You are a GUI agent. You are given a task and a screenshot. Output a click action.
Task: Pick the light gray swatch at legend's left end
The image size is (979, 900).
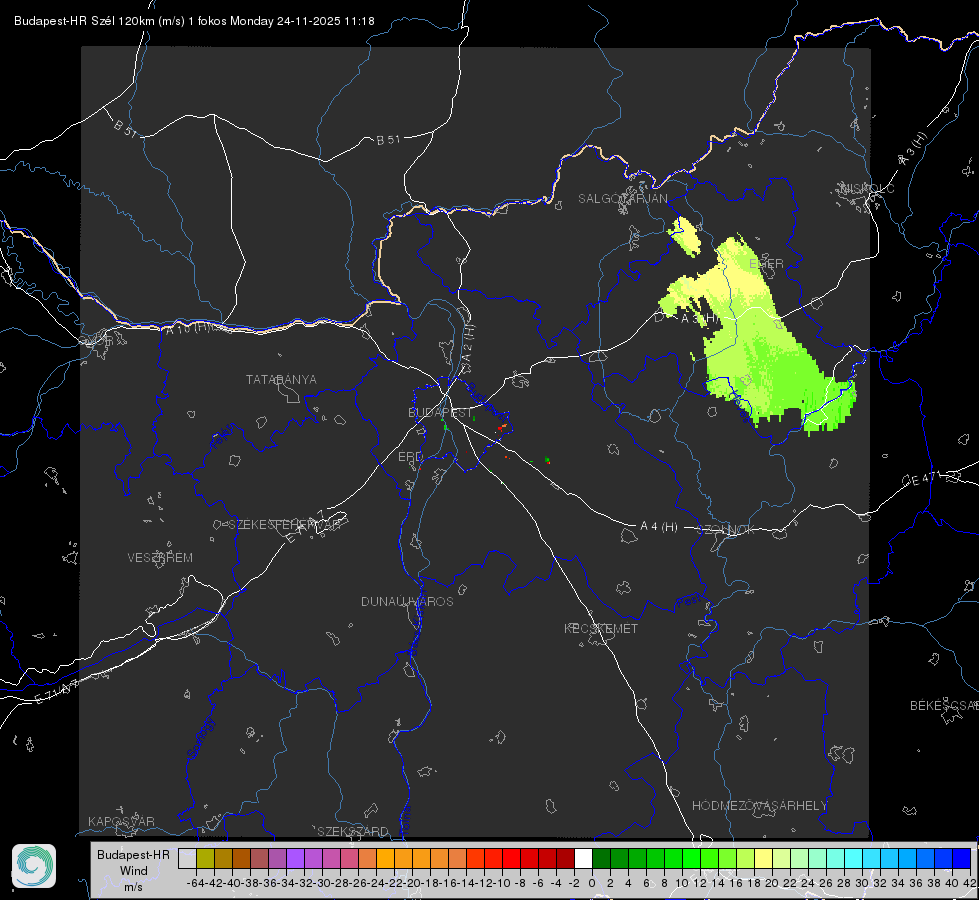pyautogui.click(x=187, y=858)
